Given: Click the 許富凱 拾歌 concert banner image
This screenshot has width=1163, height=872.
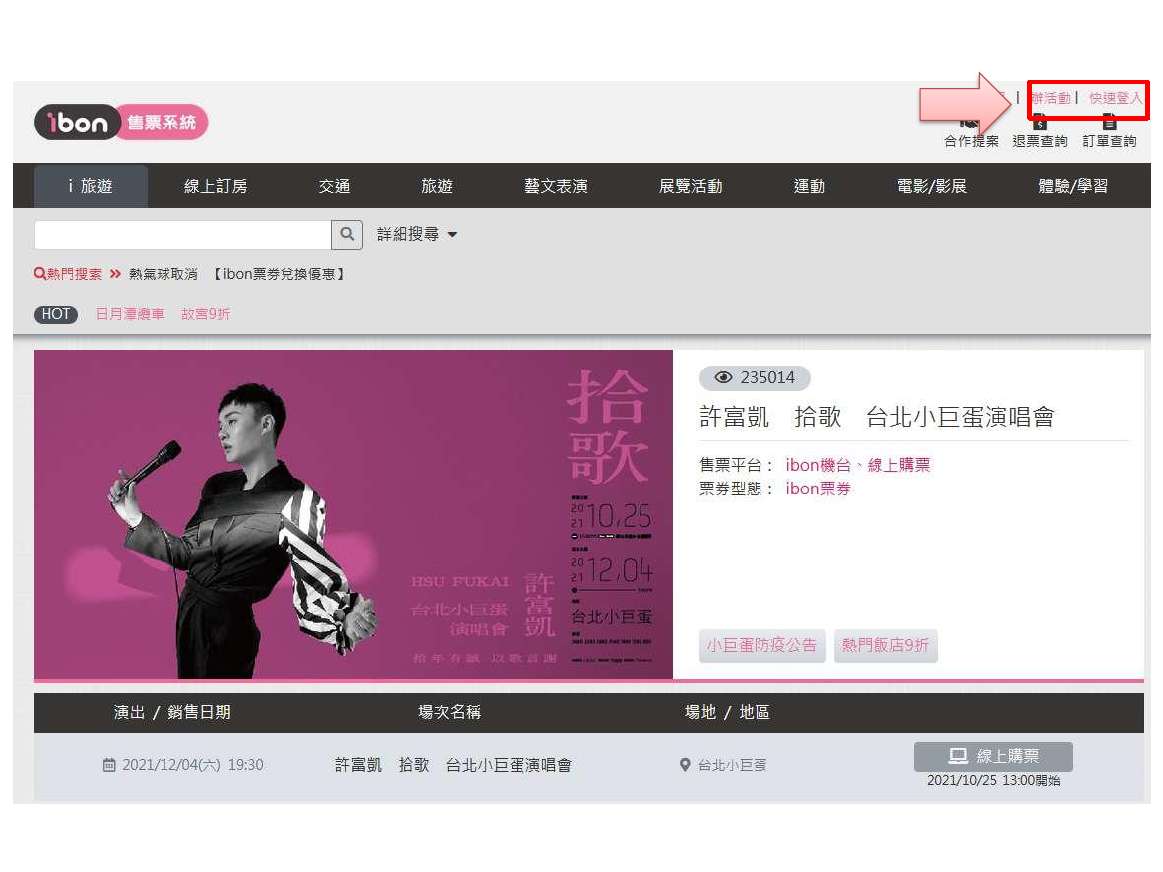Looking at the screenshot, I should click(x=353, y=514).
